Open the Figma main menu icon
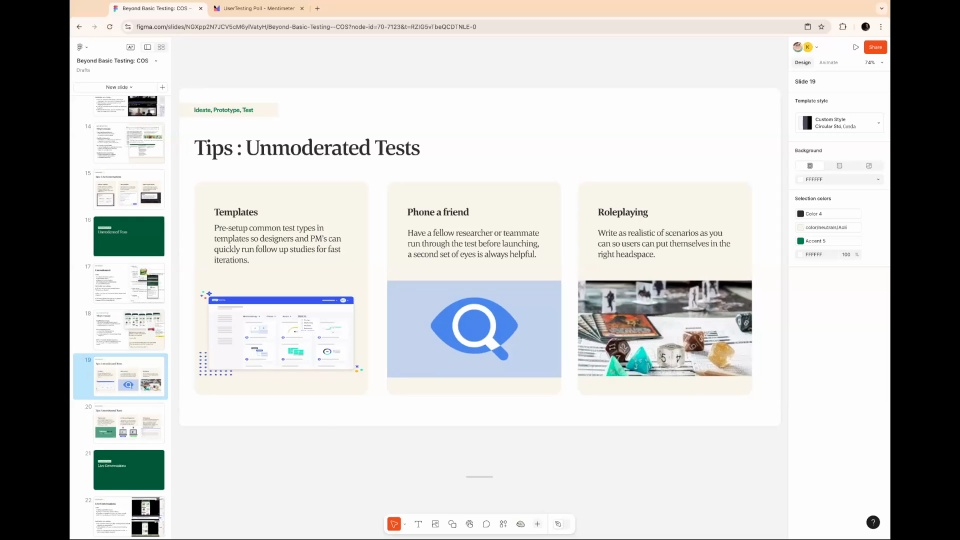This screenshot has width=960, height=540. pyautogui.click(x=80, y=47)
